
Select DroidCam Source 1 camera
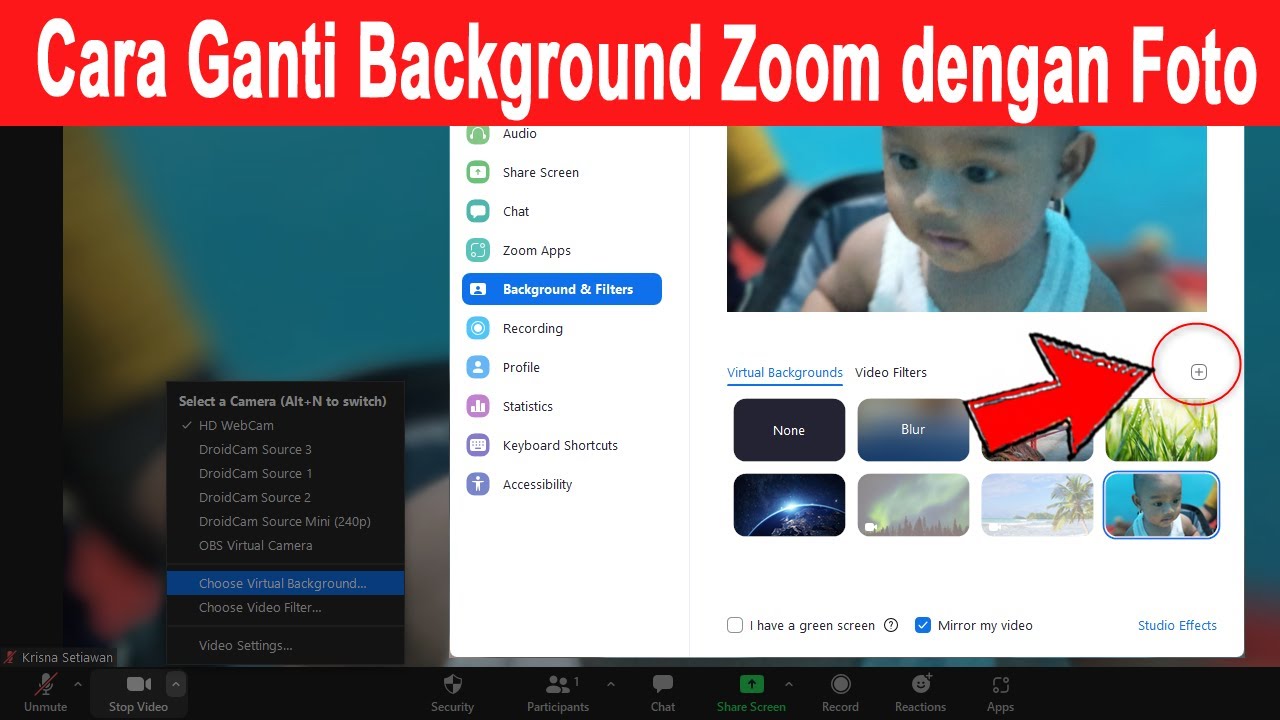click(x=285, y=473)
